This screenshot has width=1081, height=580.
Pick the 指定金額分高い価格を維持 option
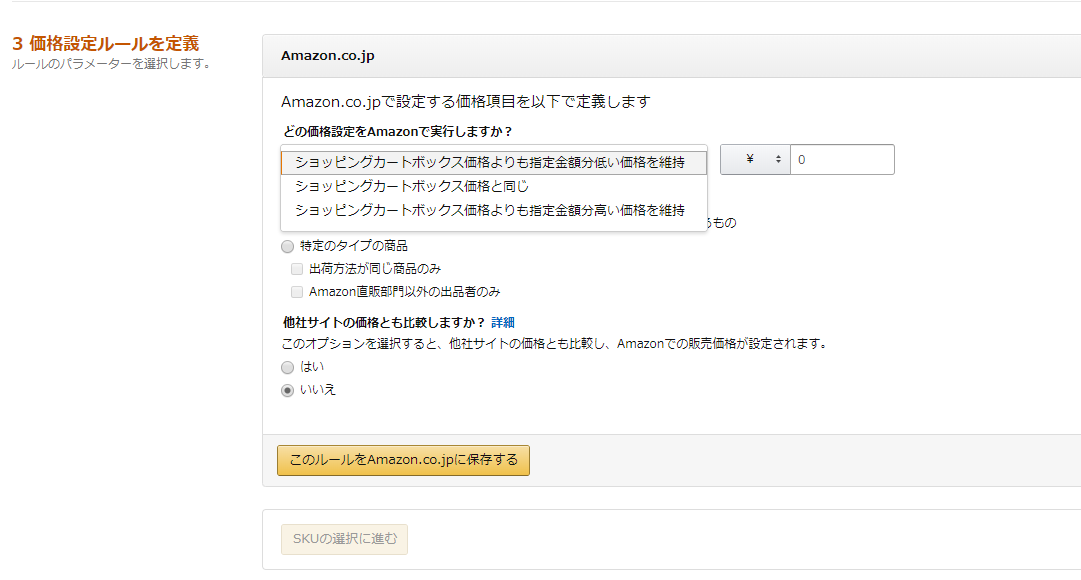pos(490,210)
